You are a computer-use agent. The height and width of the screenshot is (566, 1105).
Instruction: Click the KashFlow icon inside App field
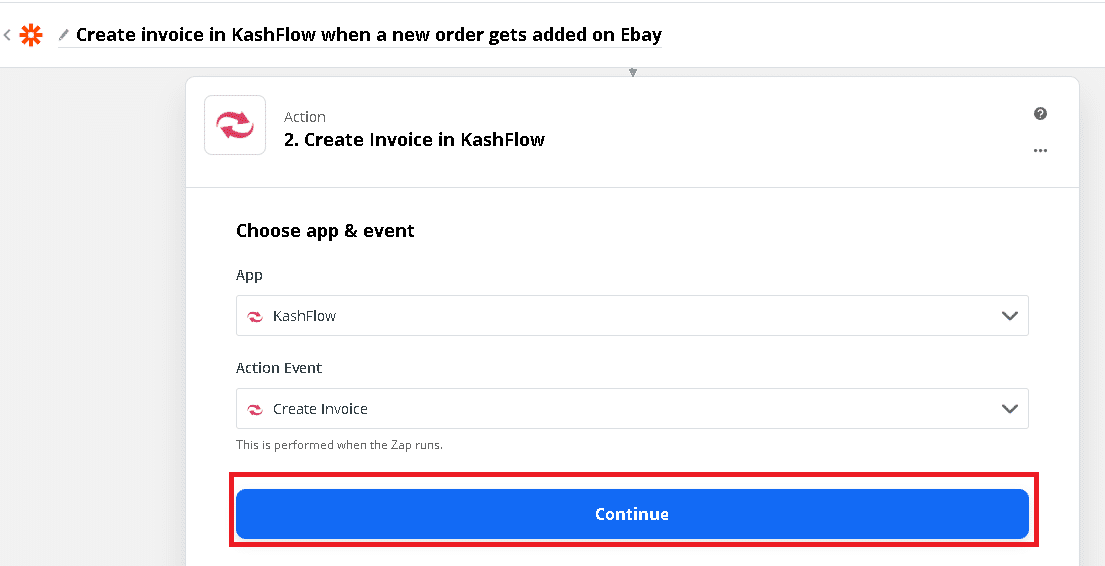[x=255, y=316]
